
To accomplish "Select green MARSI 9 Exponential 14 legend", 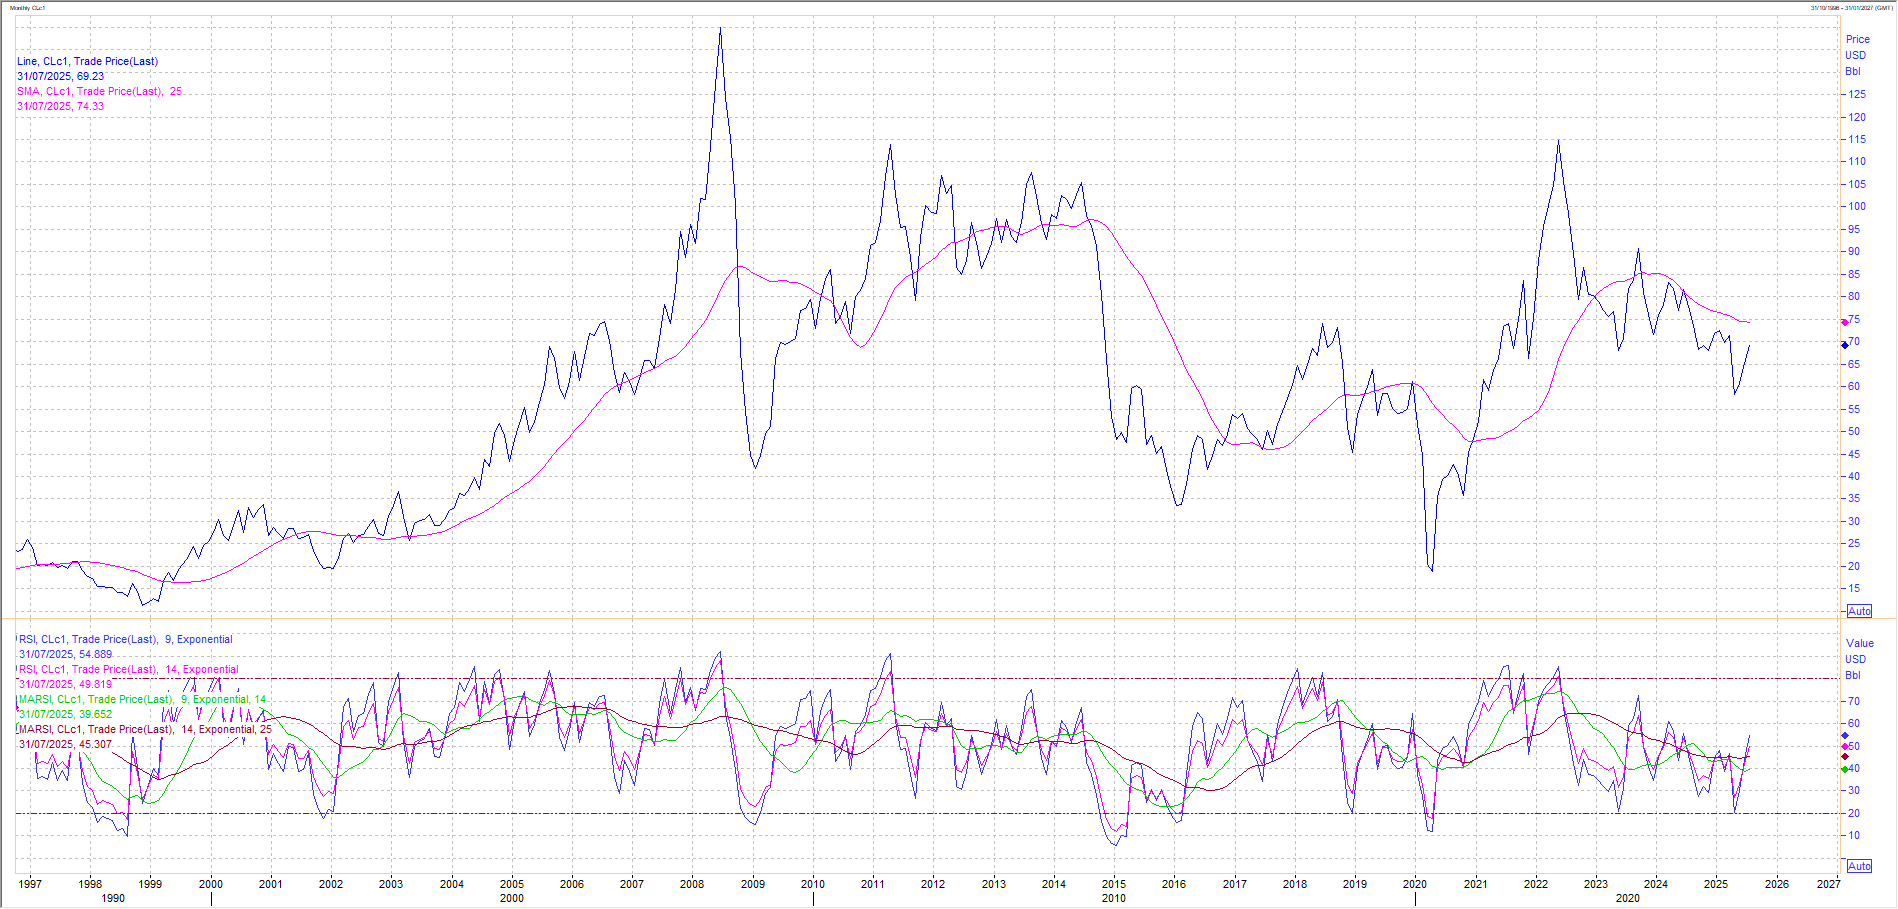I will tap(142, 699).
